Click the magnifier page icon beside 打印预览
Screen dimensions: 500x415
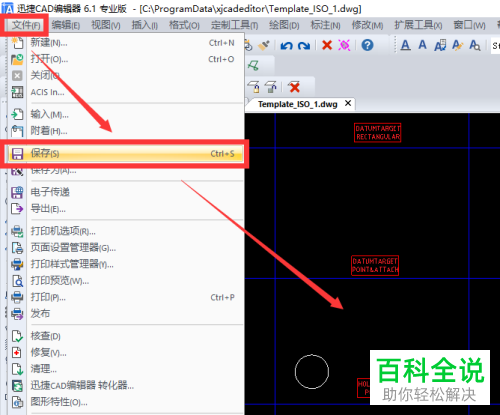pyautogui.click(x=17, y=281)
